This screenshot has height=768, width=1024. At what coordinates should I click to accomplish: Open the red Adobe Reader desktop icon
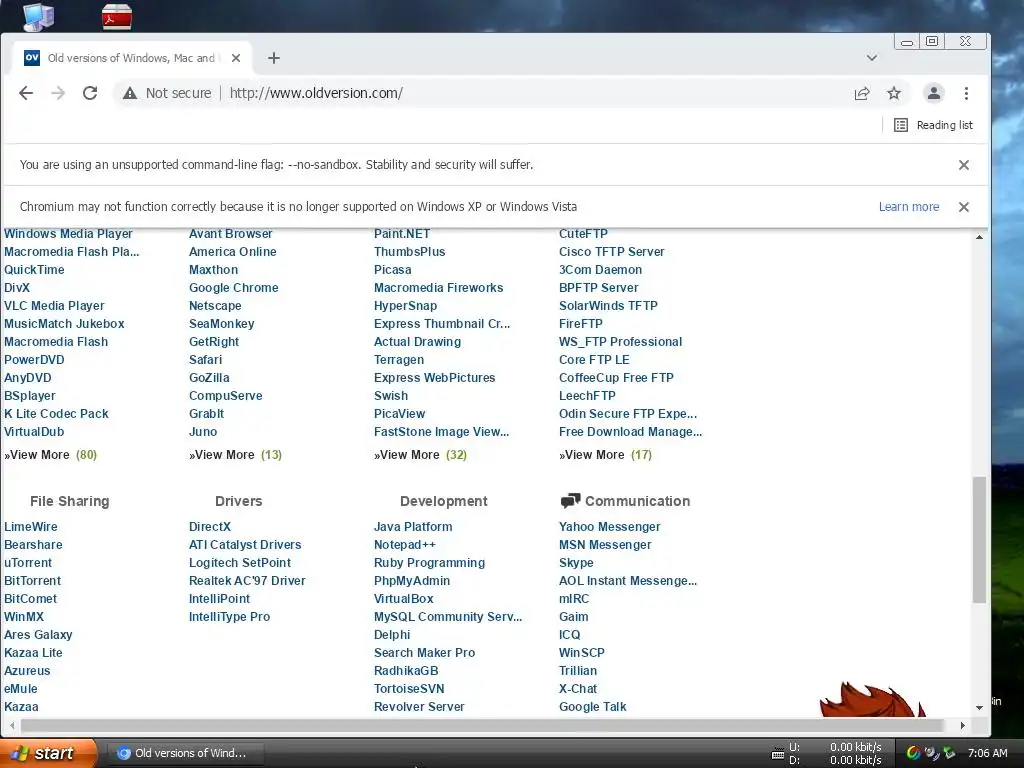tap(117, 16)
